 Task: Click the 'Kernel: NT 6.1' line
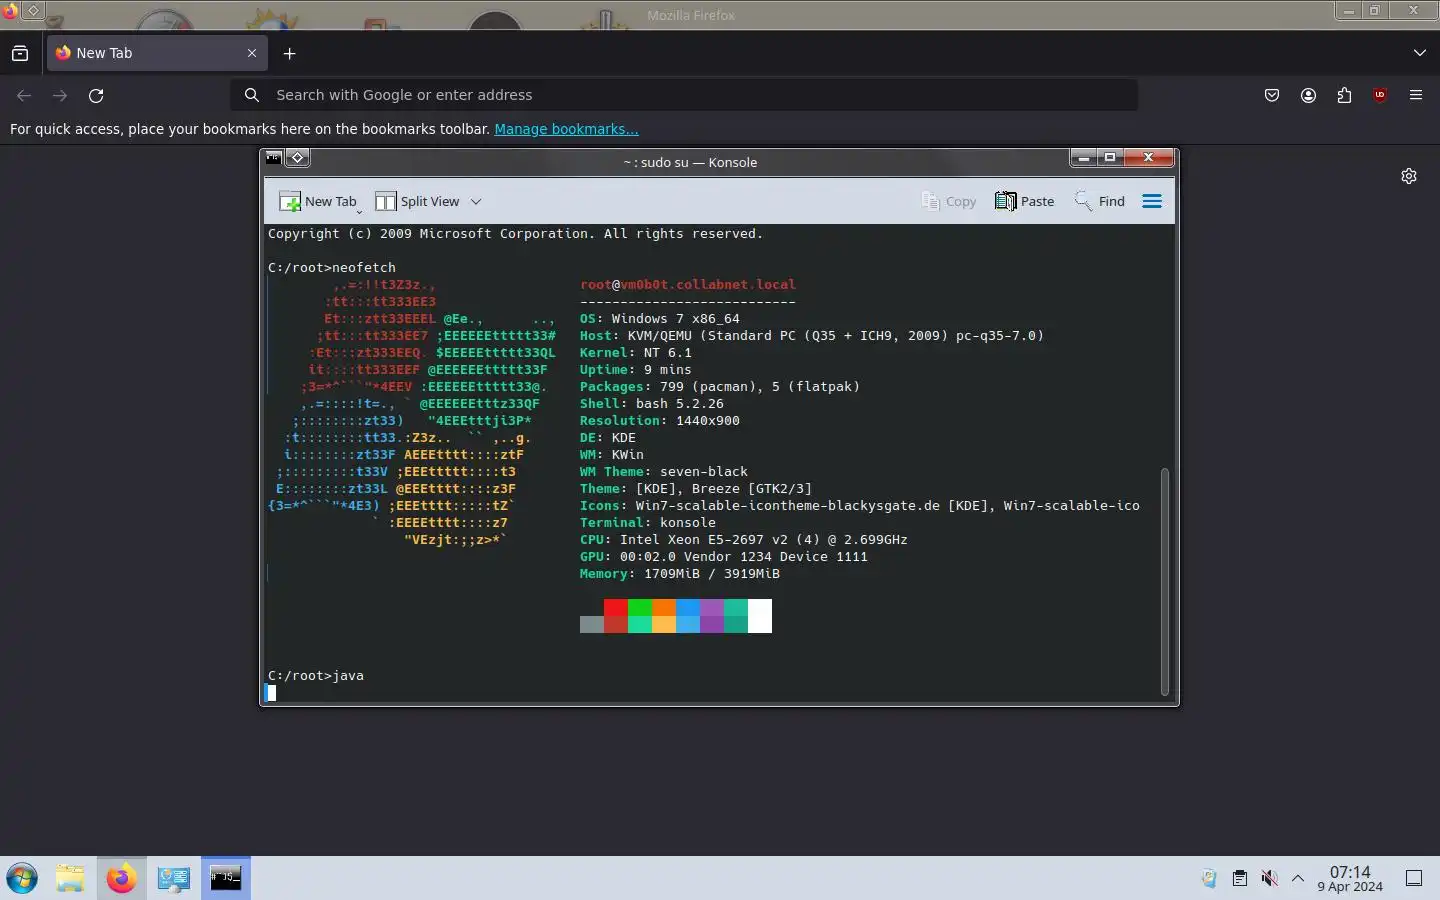click(x=636, y=353)
